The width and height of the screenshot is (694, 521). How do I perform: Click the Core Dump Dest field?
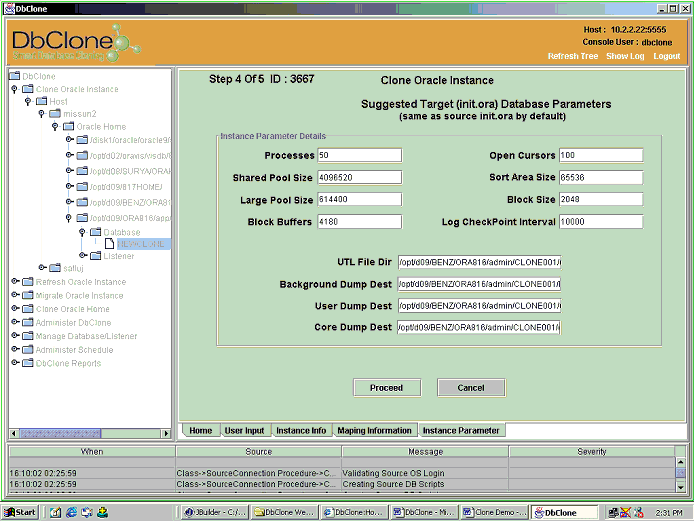(x=479, y=328)
